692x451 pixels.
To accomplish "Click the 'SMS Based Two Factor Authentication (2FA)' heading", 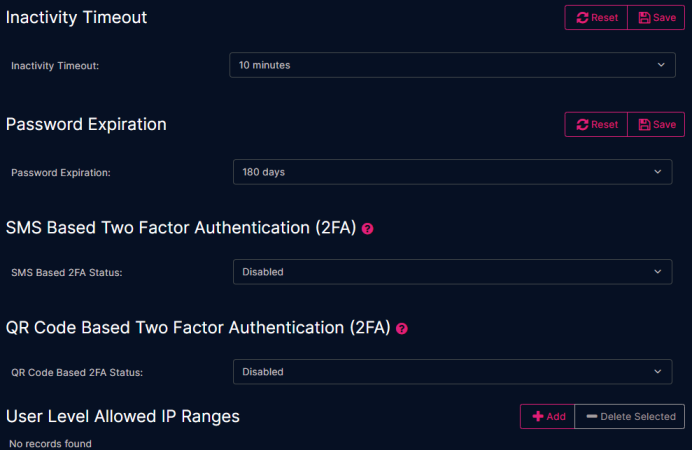I will 181,228.
